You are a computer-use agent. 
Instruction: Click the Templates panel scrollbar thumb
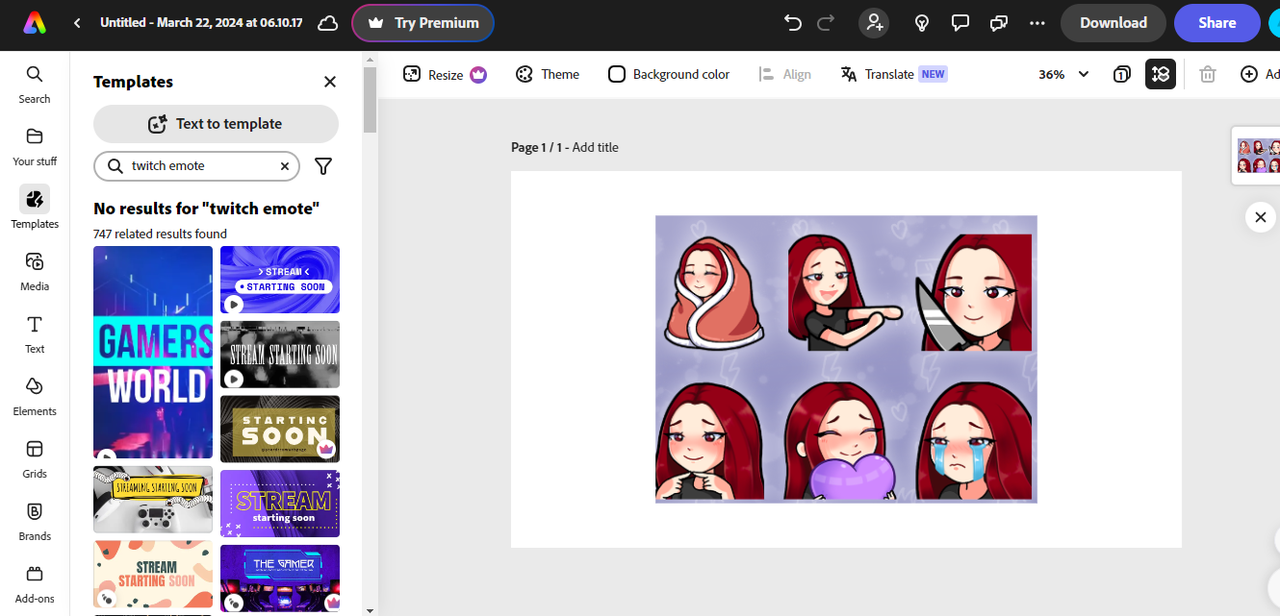(x=370, y=100)
